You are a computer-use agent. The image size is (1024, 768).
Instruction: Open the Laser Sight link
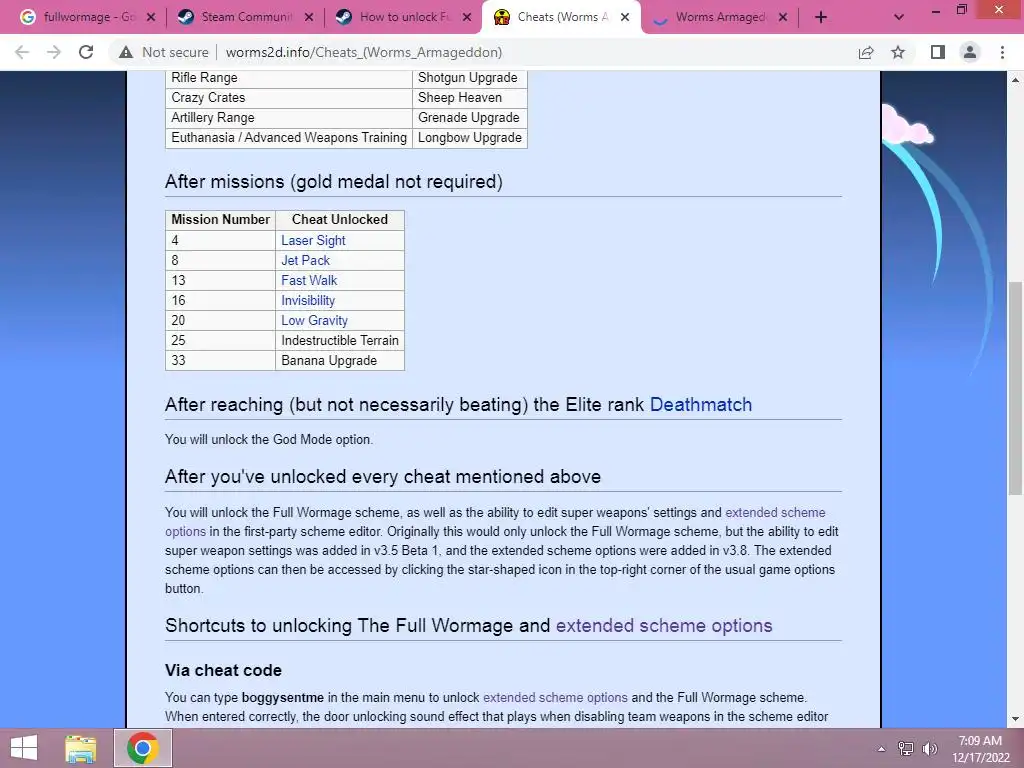[313, 240]
